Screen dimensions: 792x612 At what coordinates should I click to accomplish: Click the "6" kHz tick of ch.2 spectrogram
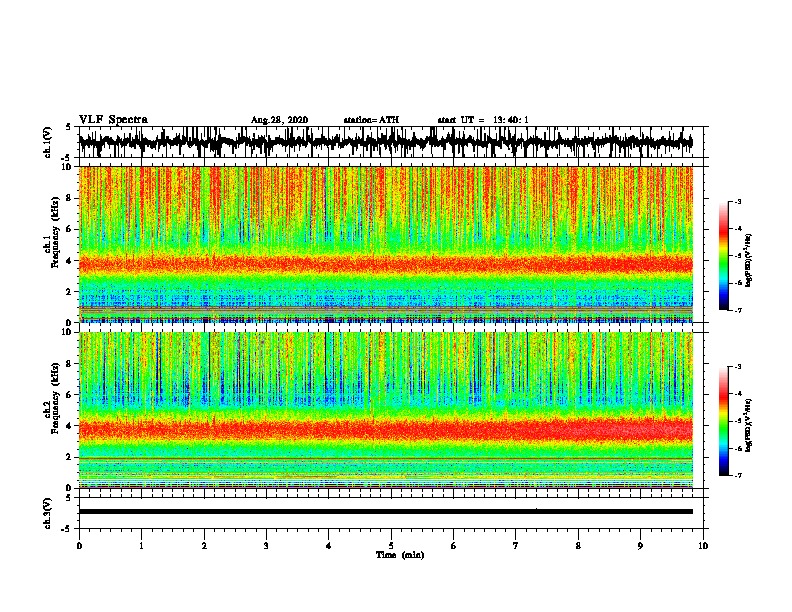[70, 395]
